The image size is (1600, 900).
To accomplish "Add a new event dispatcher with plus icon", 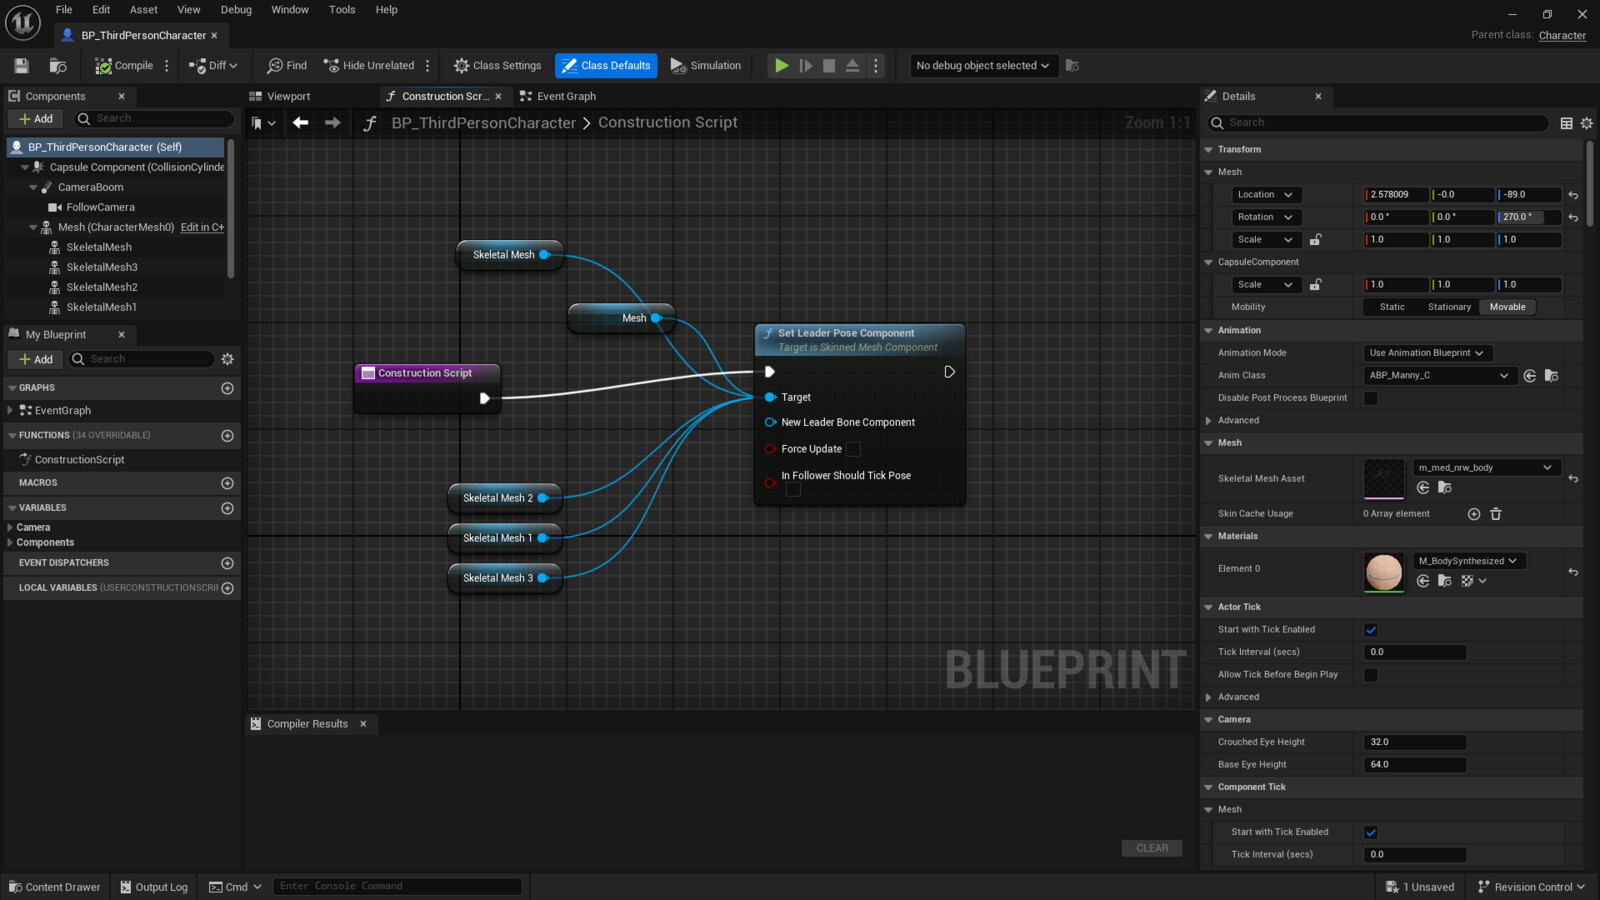I will (x=227, y=563).
